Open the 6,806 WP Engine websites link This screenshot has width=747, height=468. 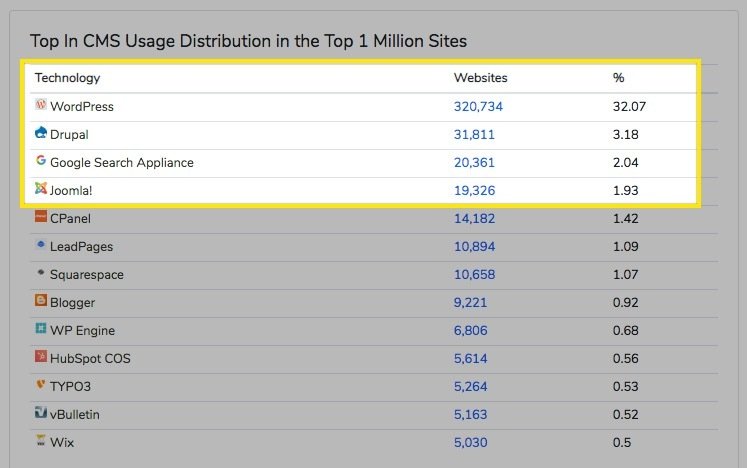click(x=470, y=330)
